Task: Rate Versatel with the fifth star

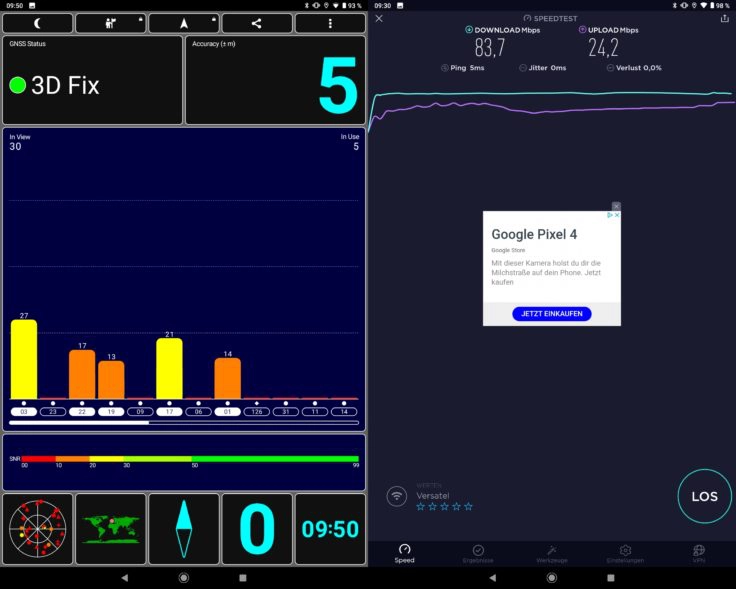Action: click(x=468, y=506)
